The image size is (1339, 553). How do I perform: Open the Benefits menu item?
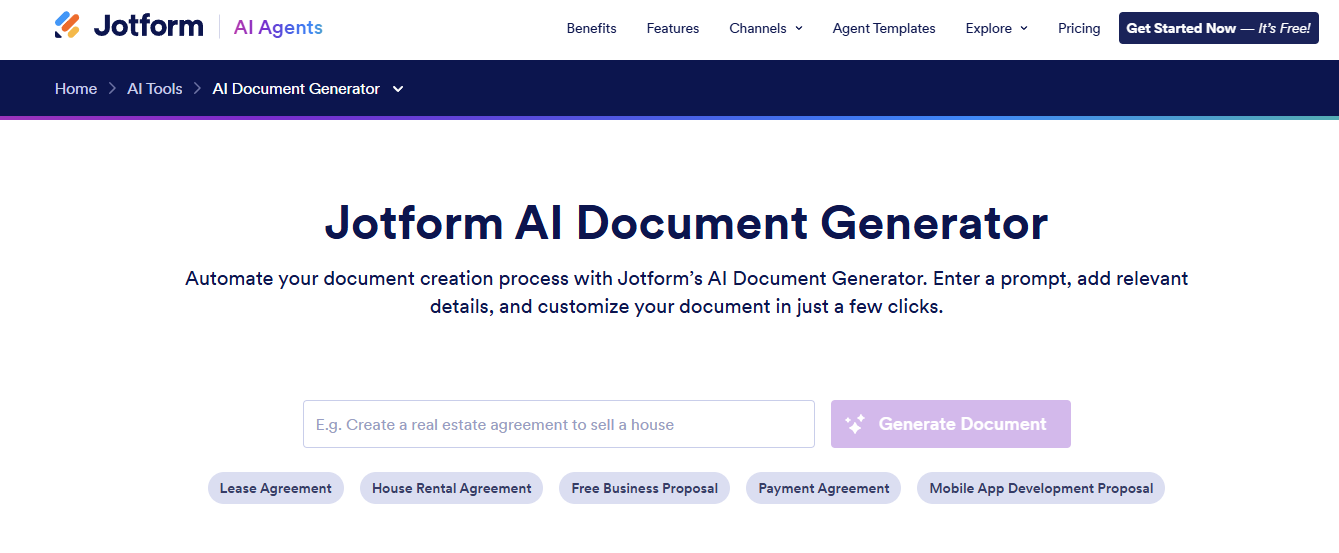pyautogui.click(x=591, y=28)
